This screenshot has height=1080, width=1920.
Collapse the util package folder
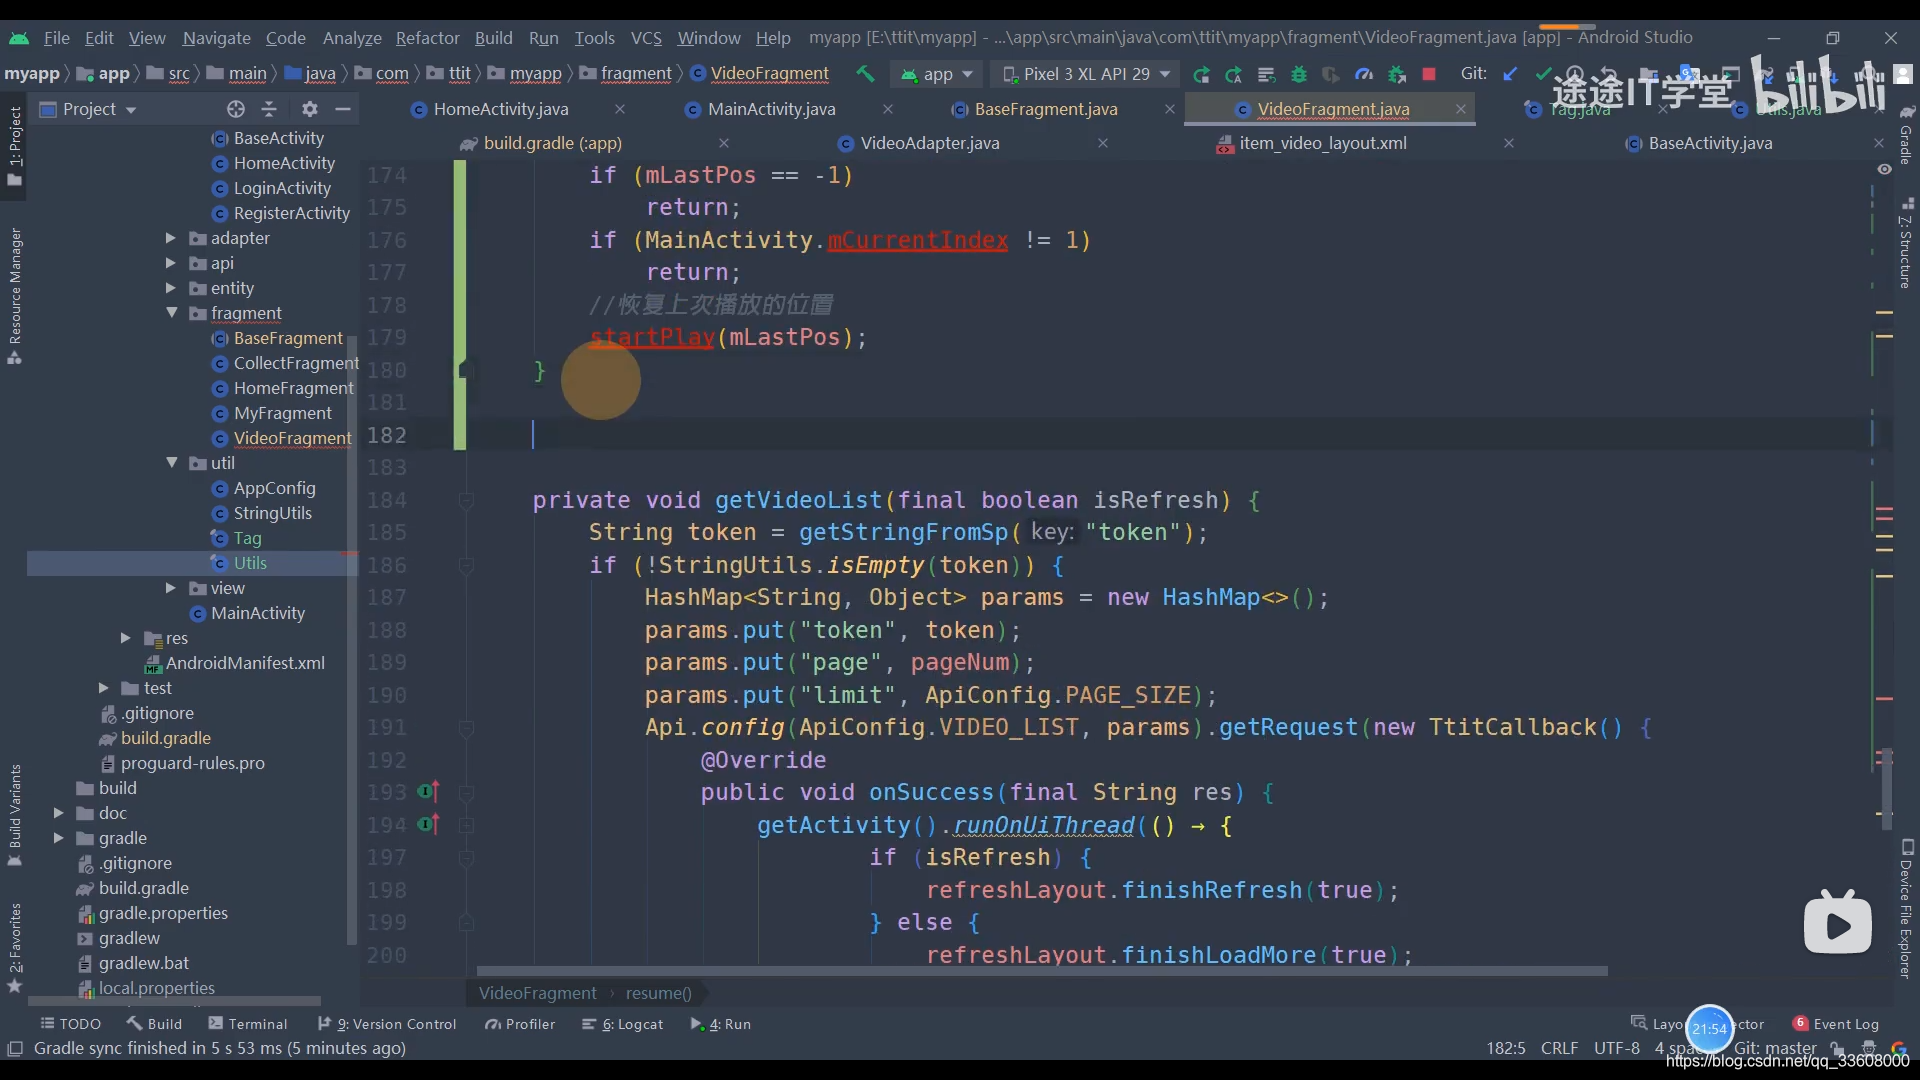[x=171, y=463]
